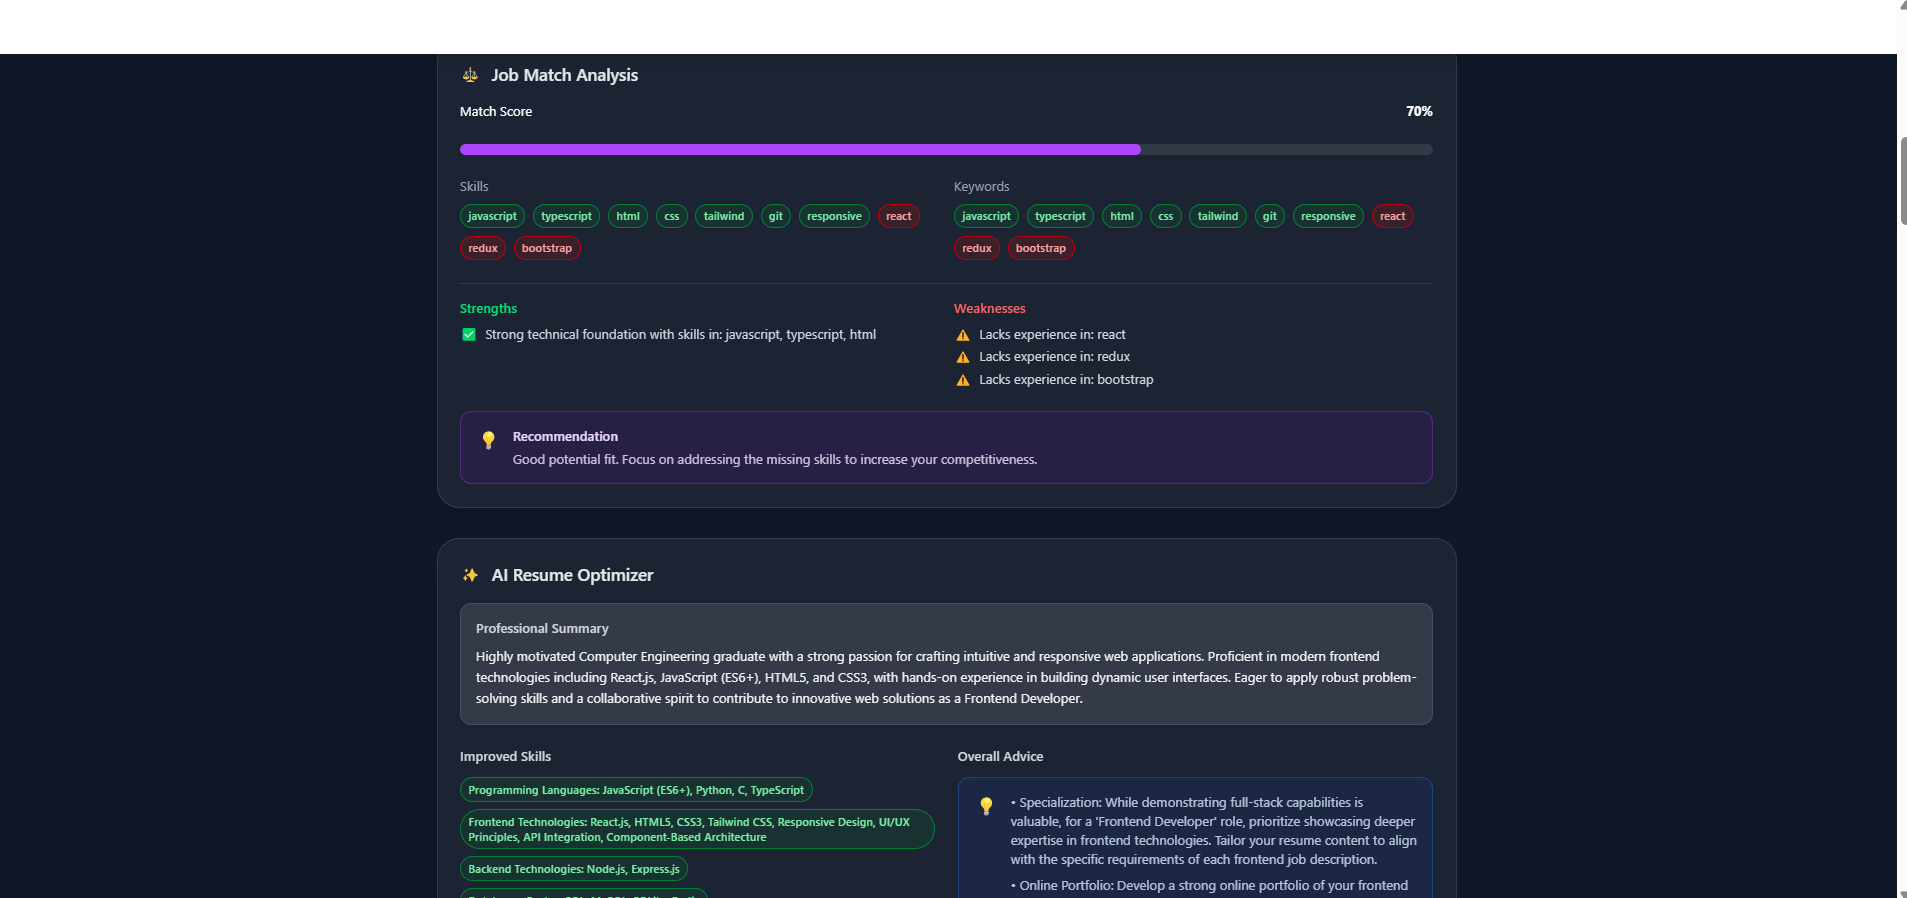The image size is (1907, 898).
Task: Click the 'Match Score' label
Action: (x=496, y=111)
